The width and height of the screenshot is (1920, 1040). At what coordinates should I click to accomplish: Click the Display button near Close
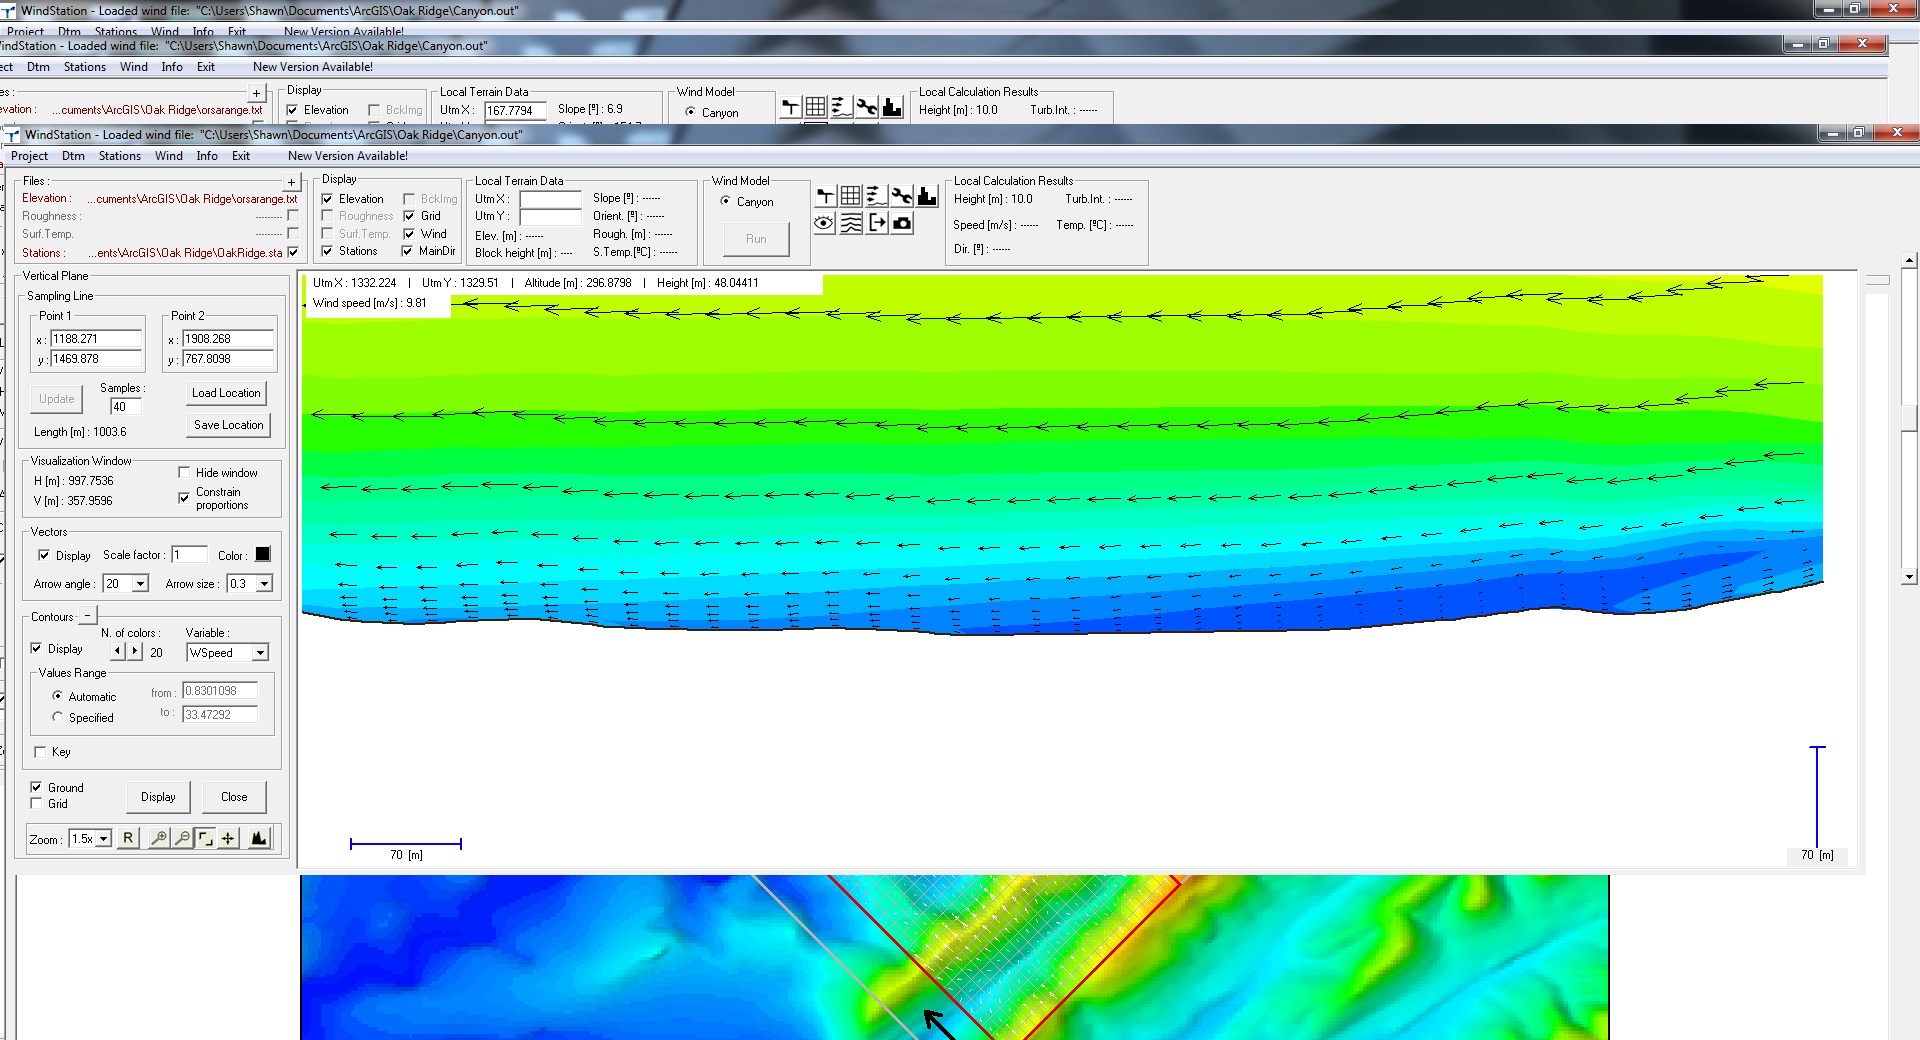158,797
